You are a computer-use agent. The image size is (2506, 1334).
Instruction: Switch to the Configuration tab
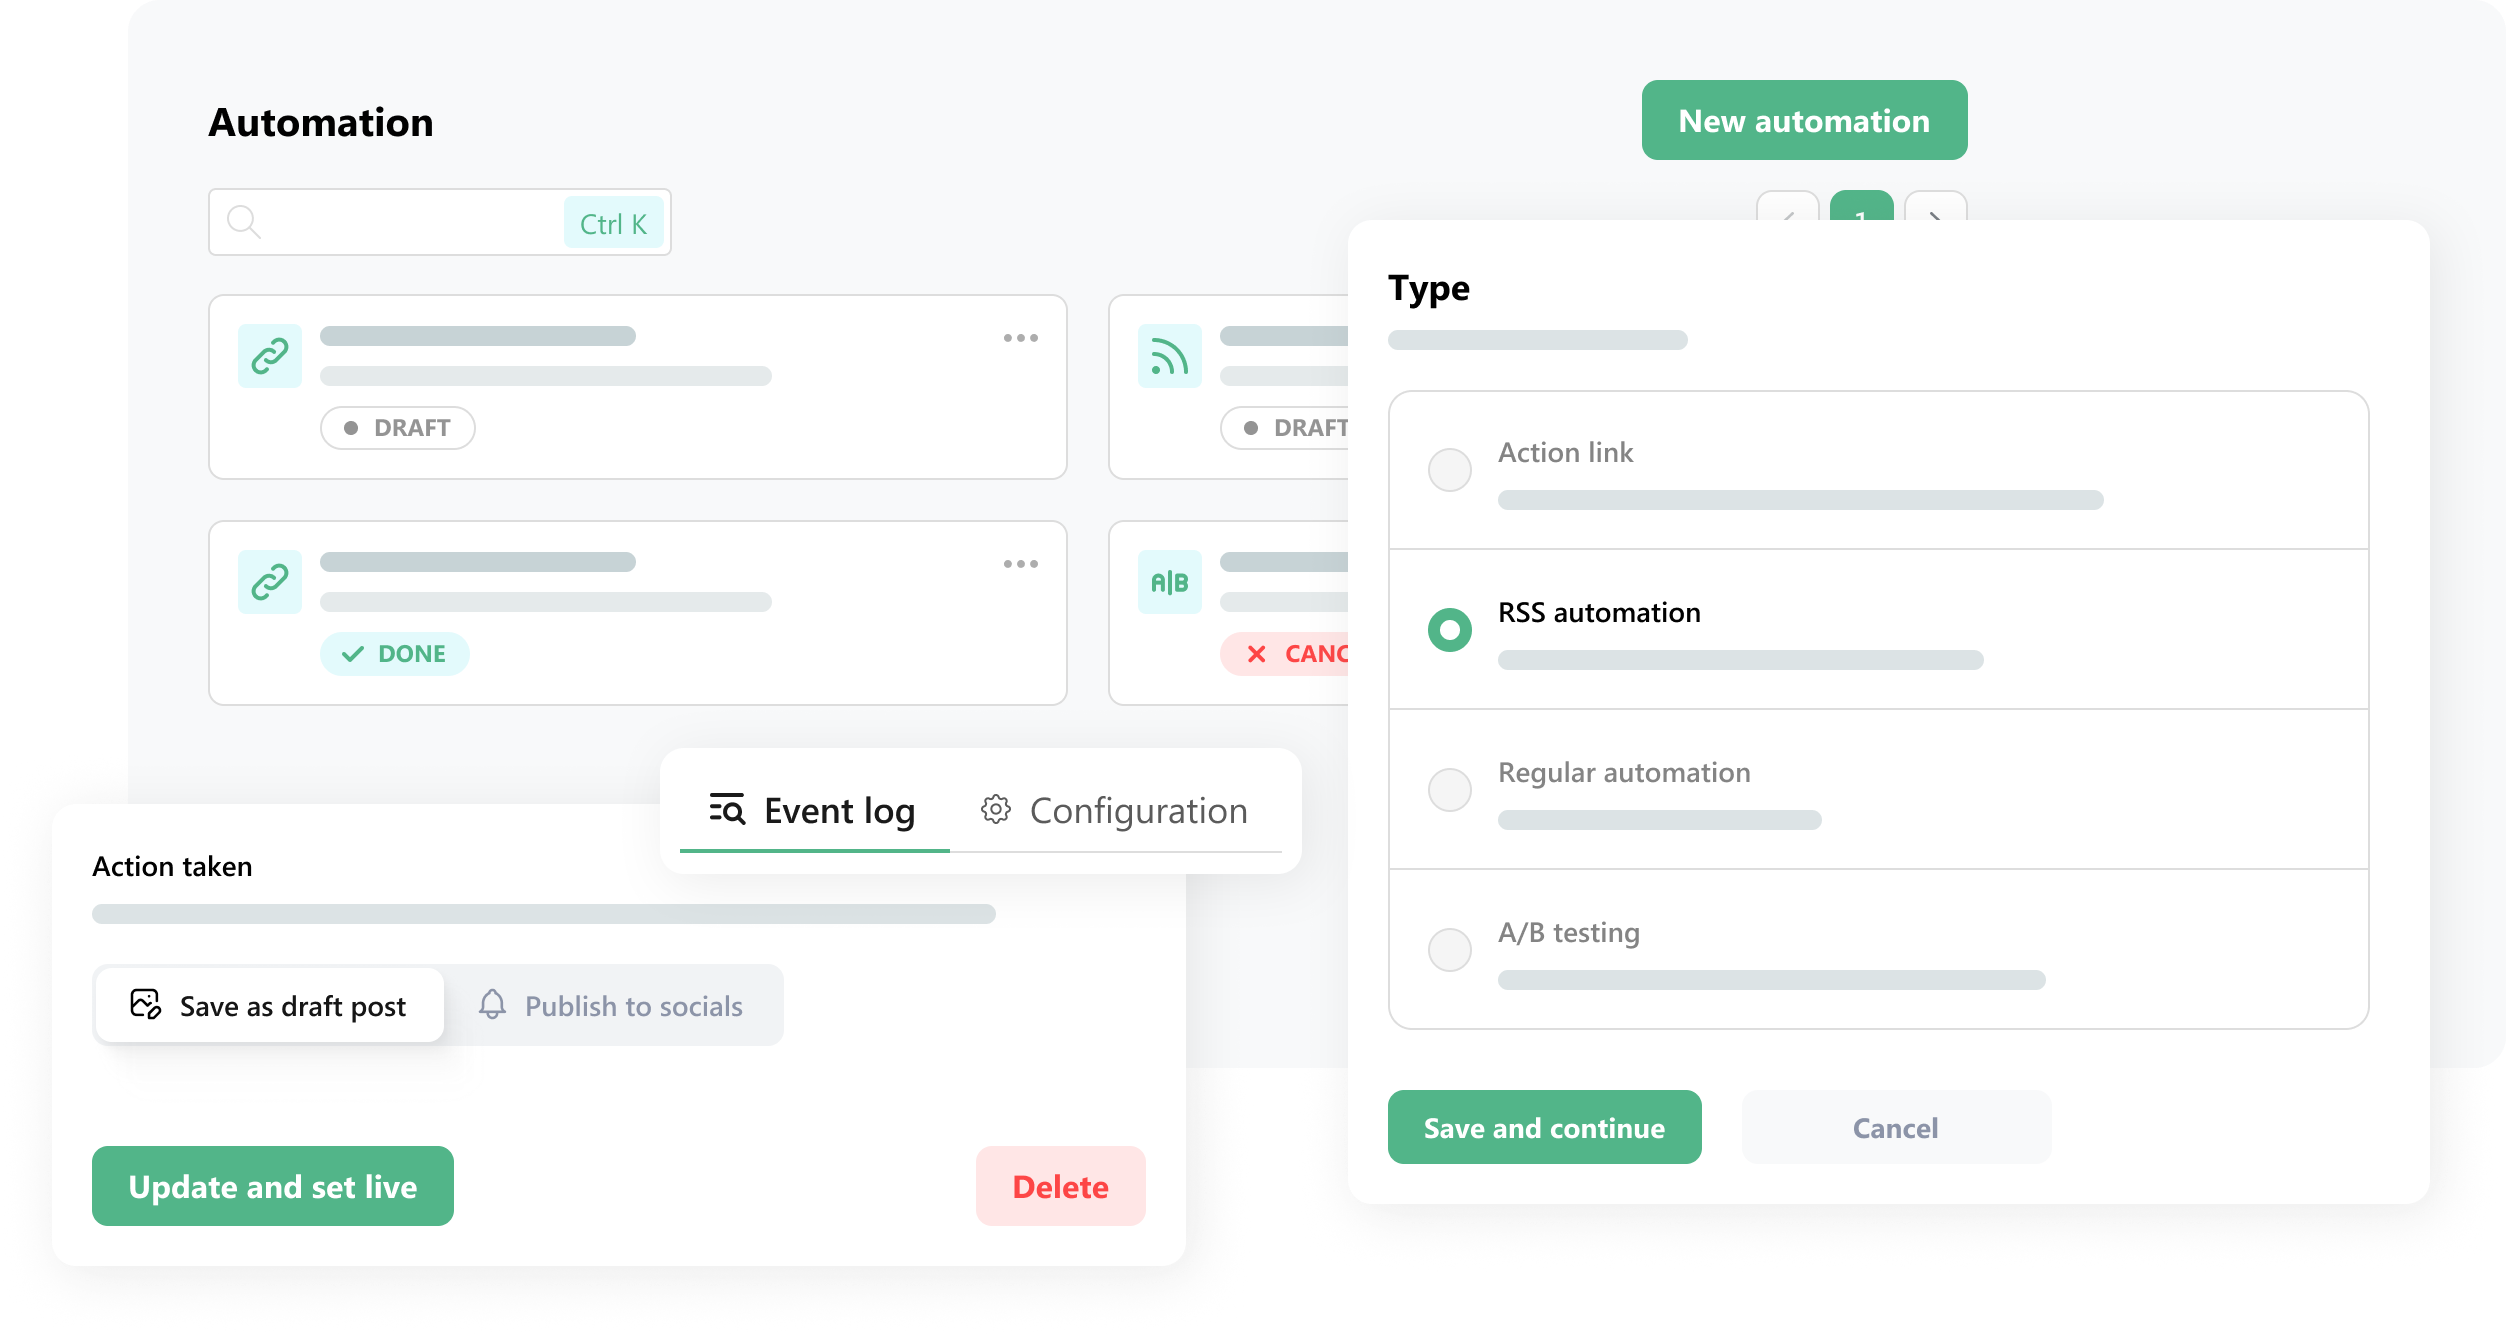1114,809
